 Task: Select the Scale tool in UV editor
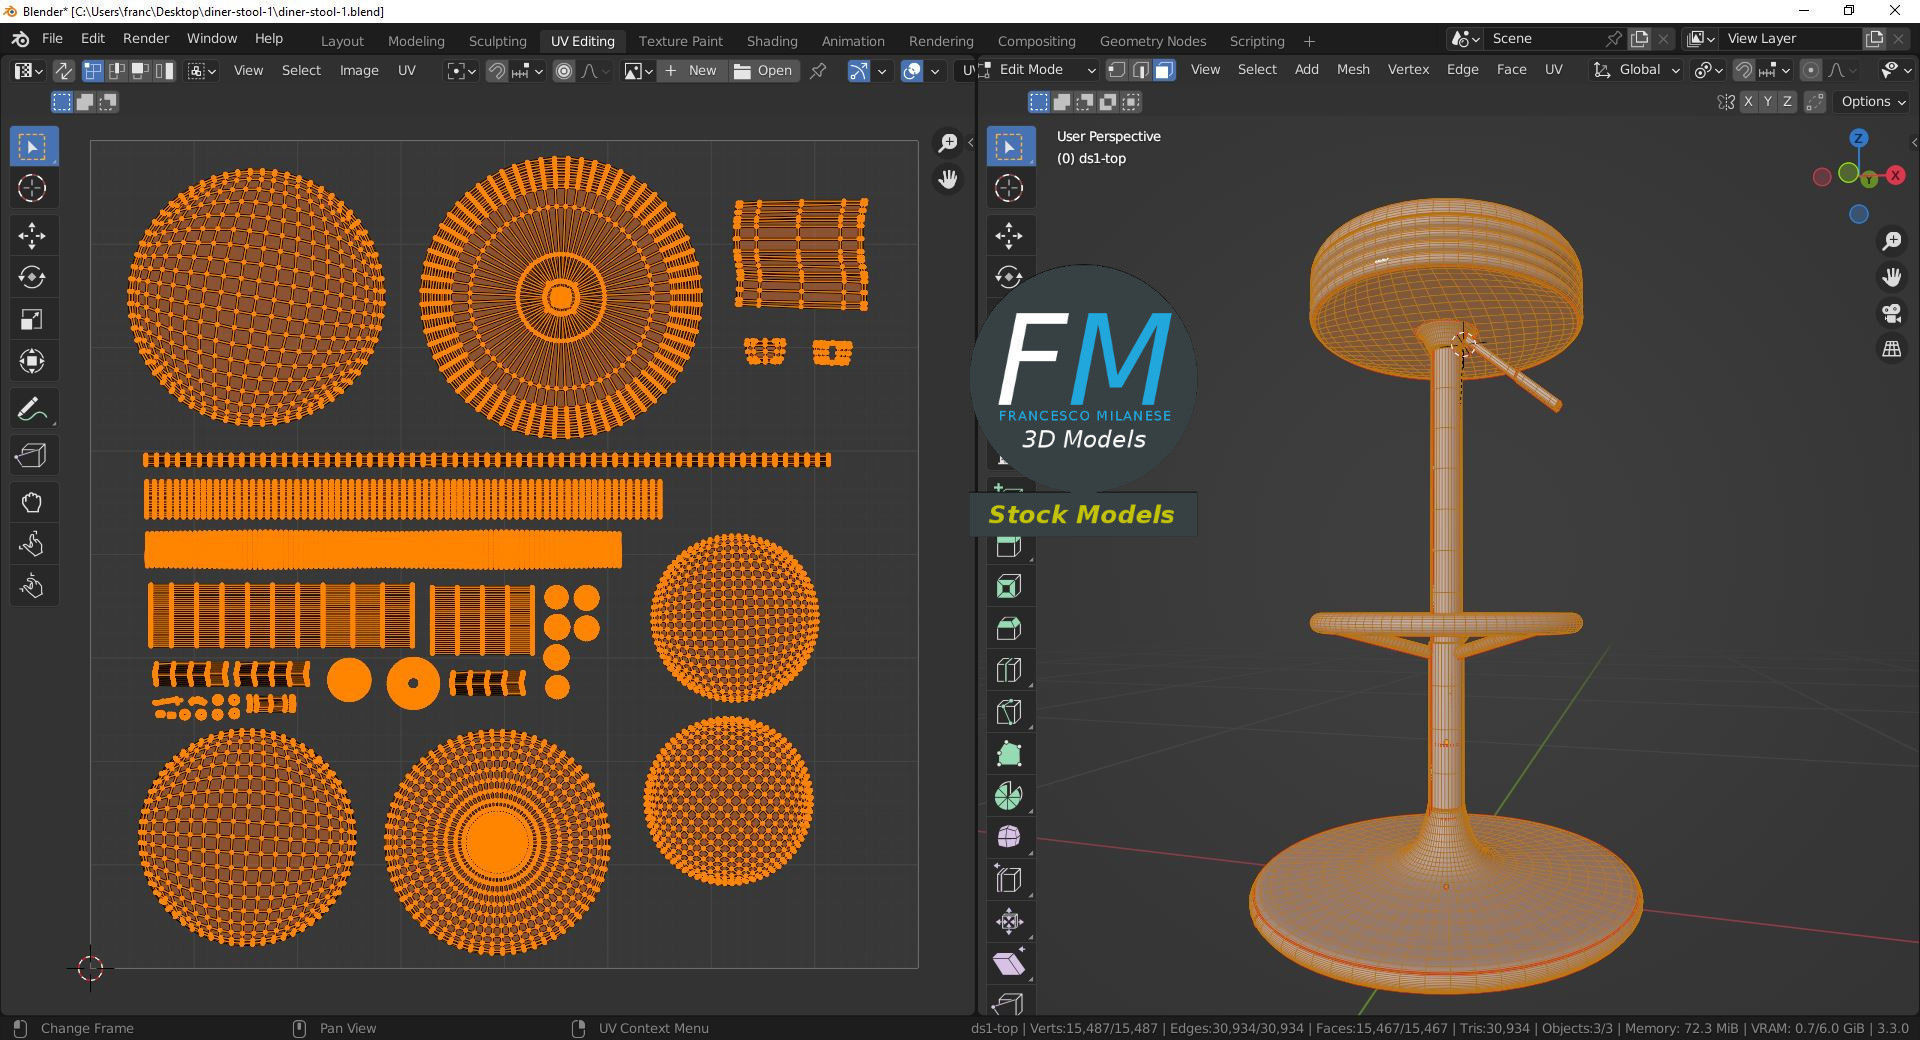click(x=32, y=319)
